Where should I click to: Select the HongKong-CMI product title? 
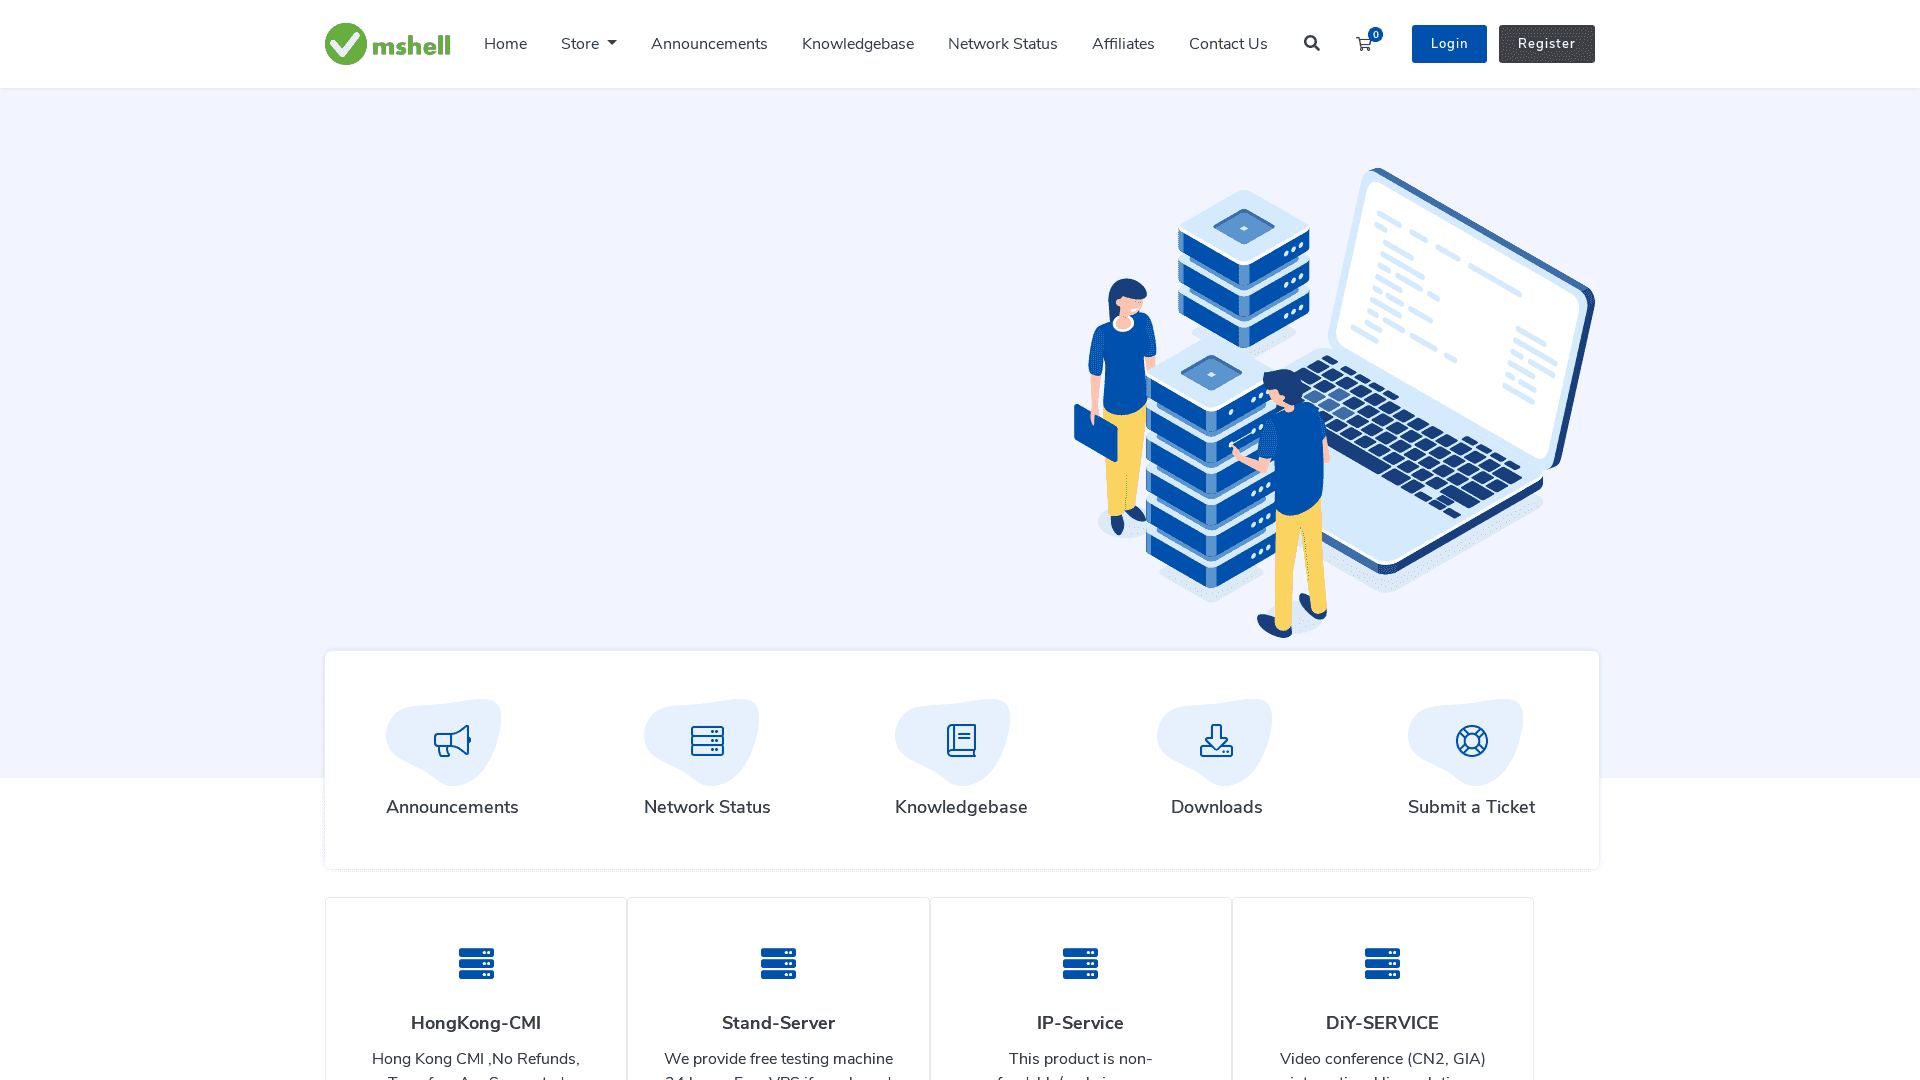coord(476,1023)
